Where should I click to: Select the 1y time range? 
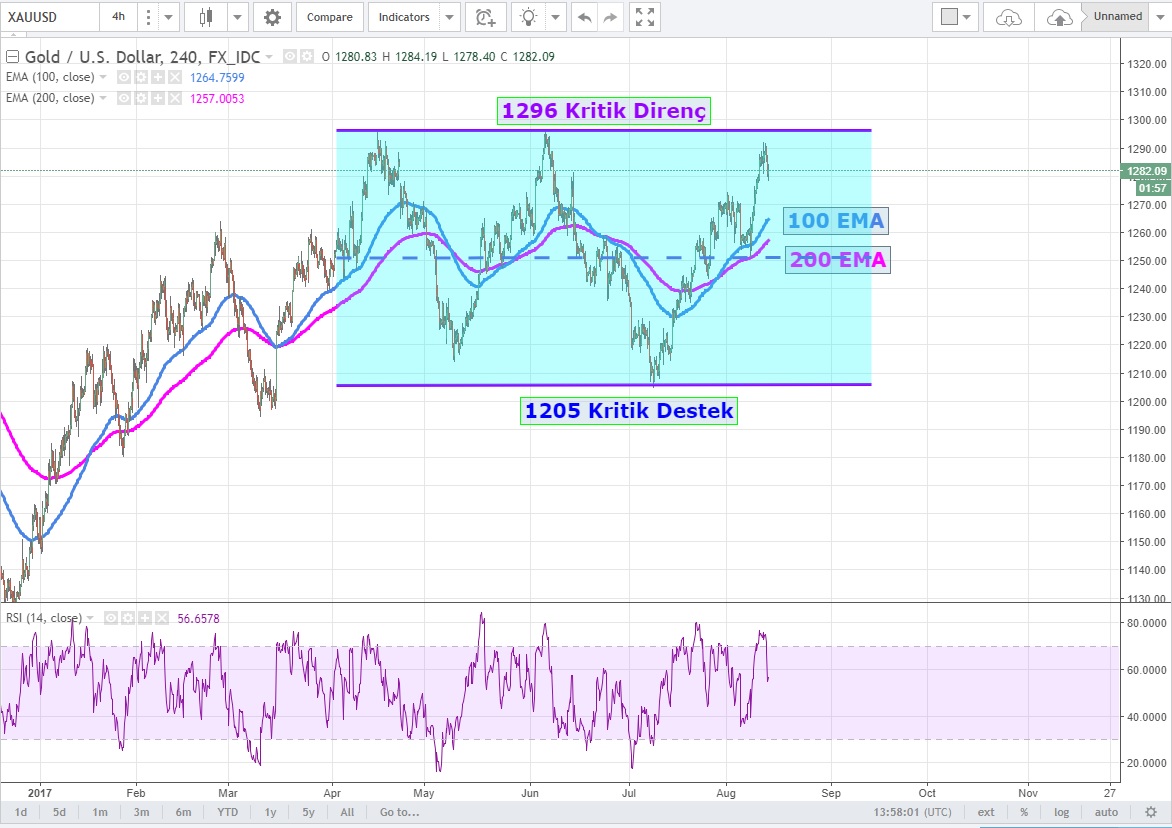270,812
